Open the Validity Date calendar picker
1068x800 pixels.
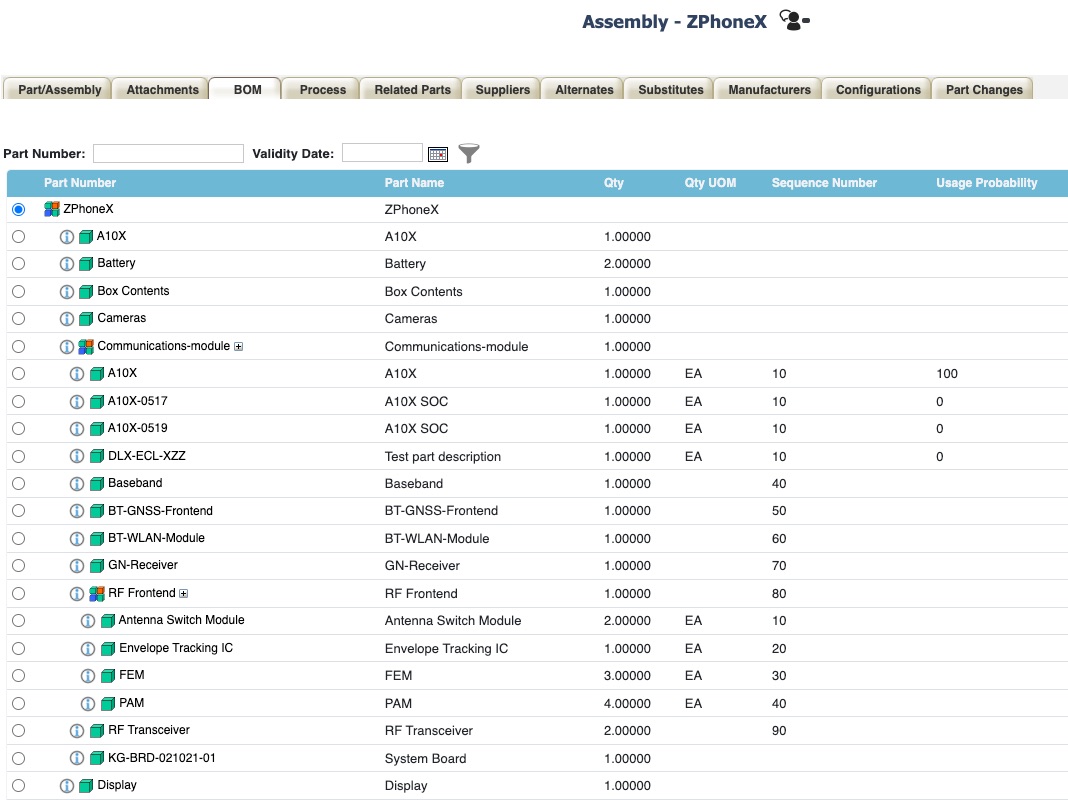point(438,154)
